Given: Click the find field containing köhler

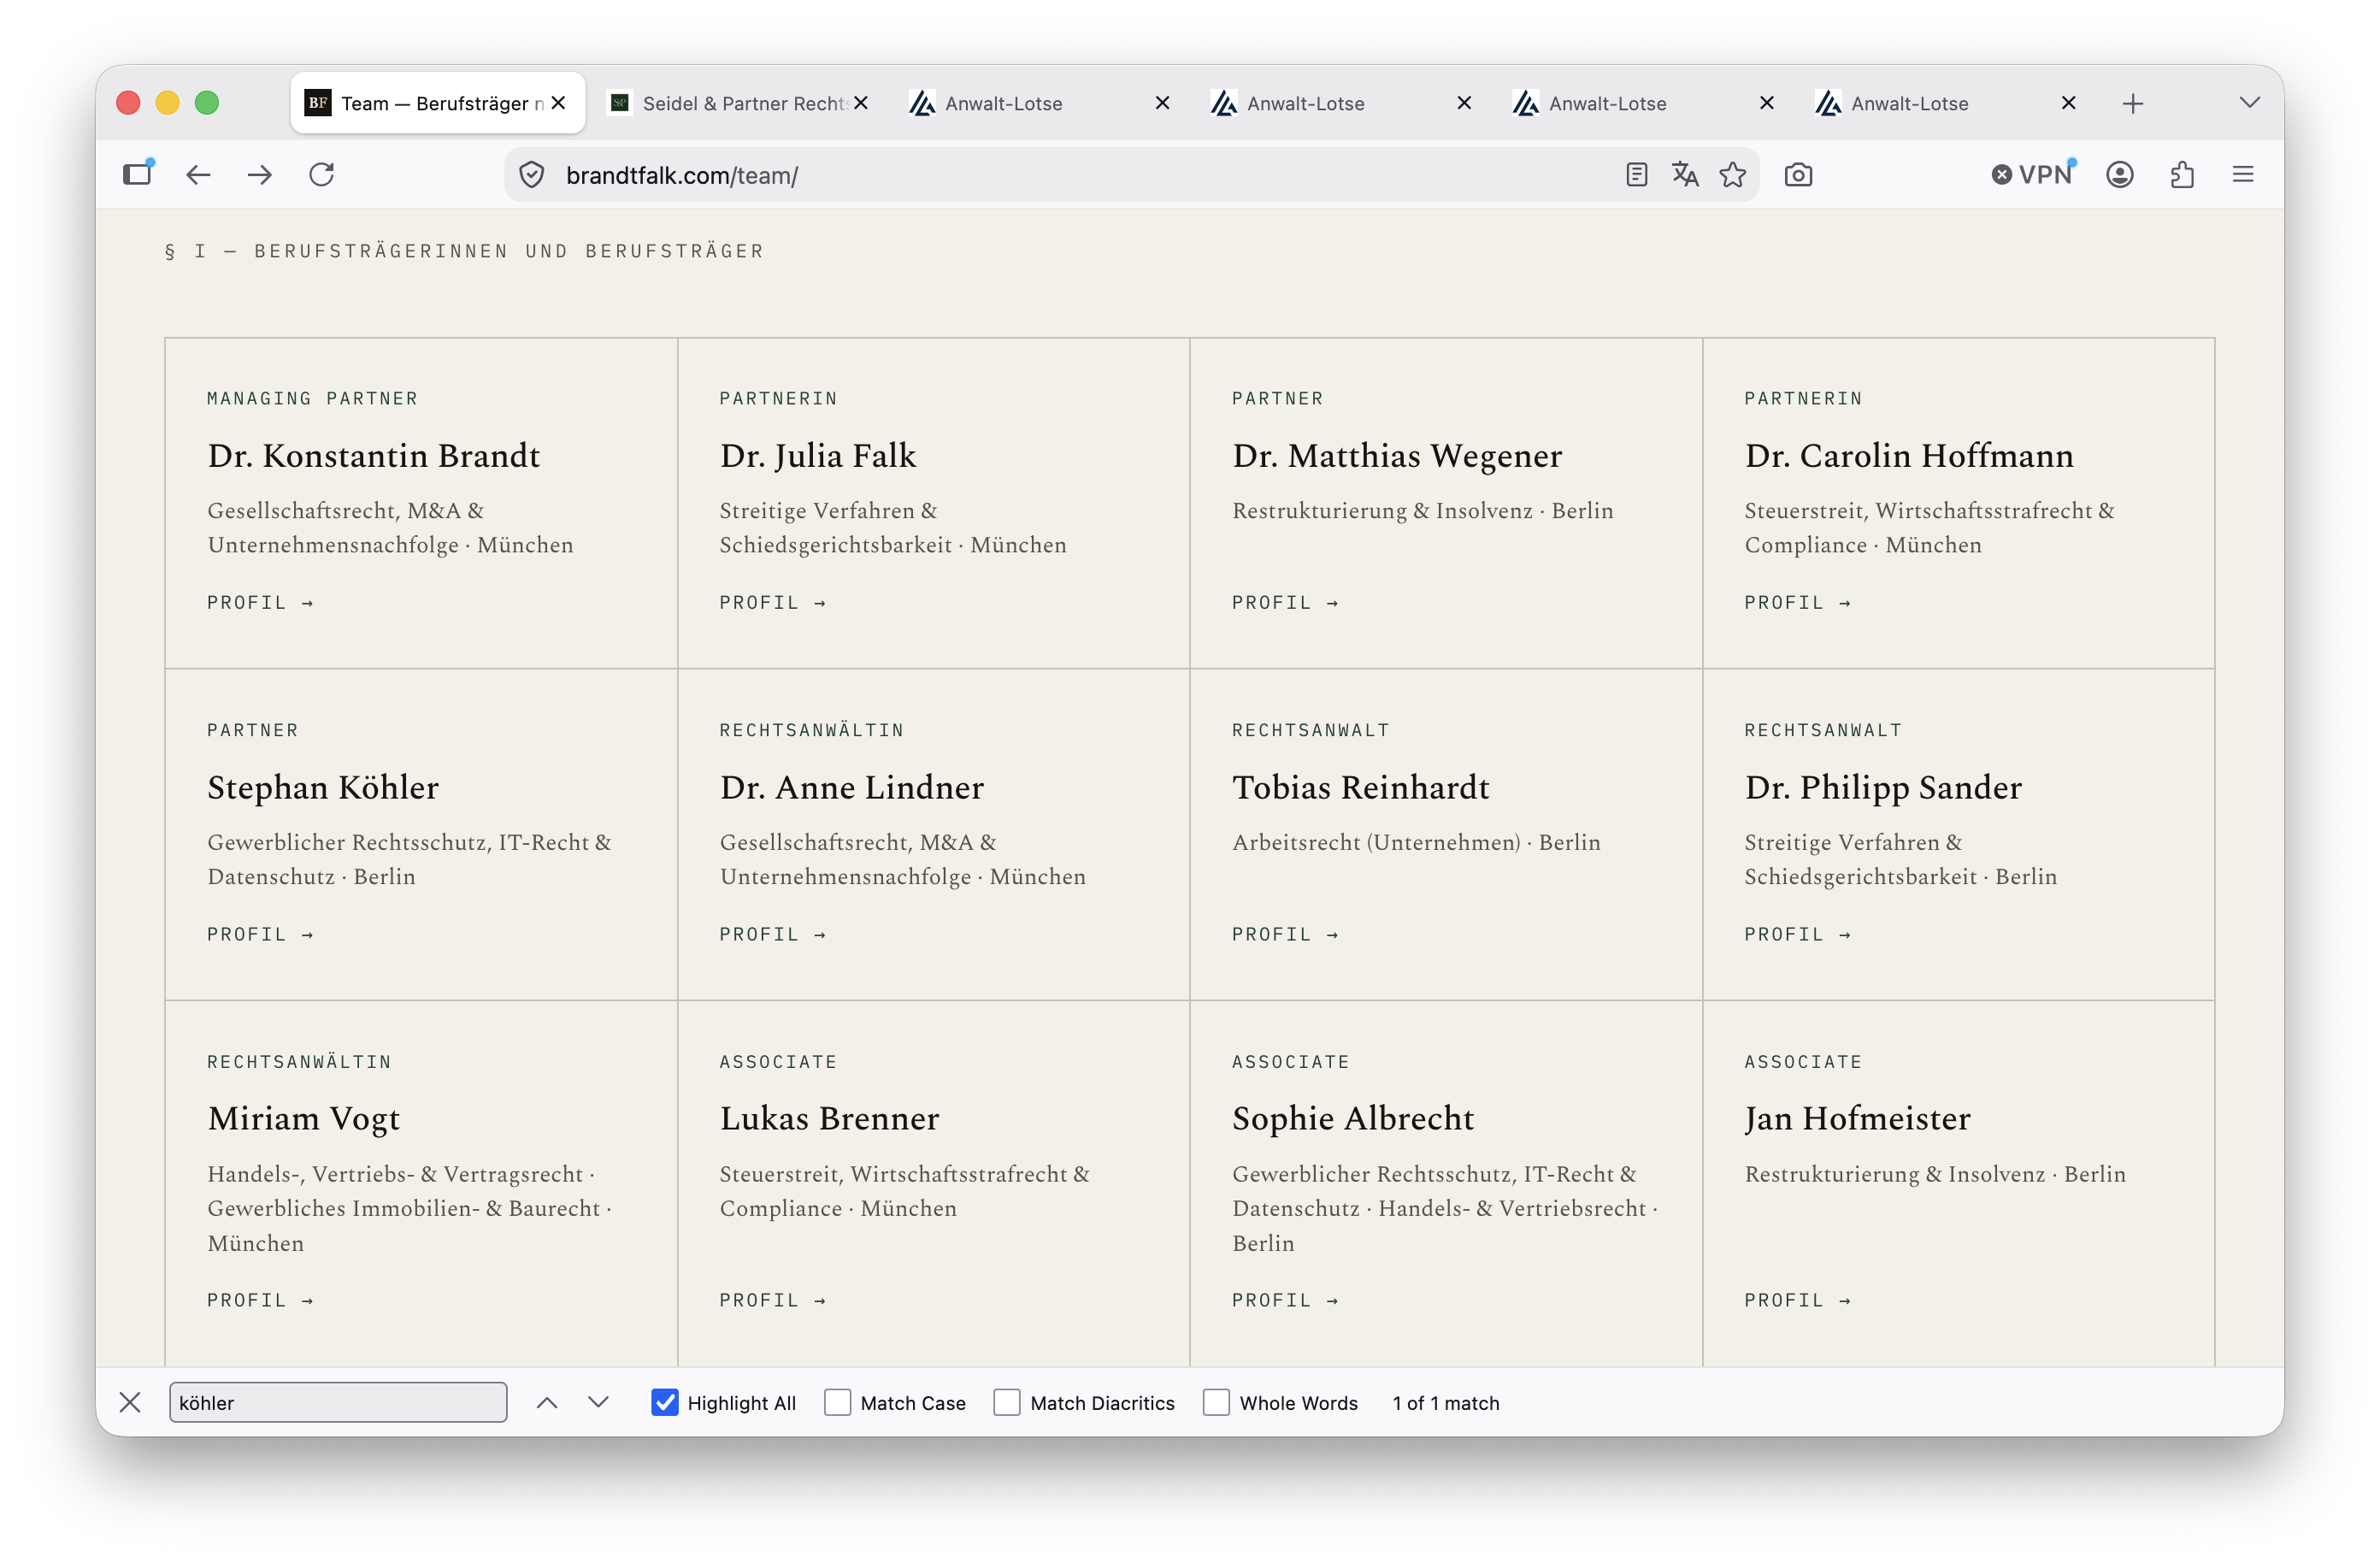Looking at the screenshot, I should click(338, 1402).
